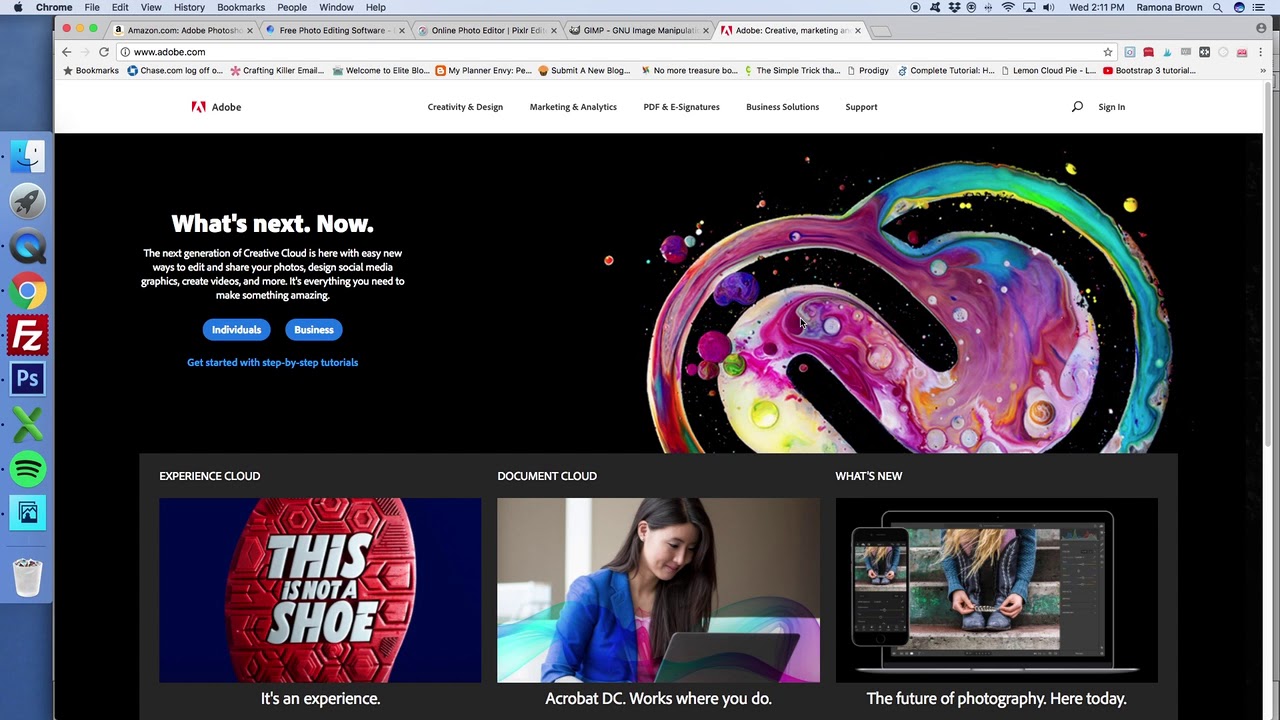Click the Individuals button
Image resolution: width=1280 pixels, height=720 pixels.
(236, 330)
